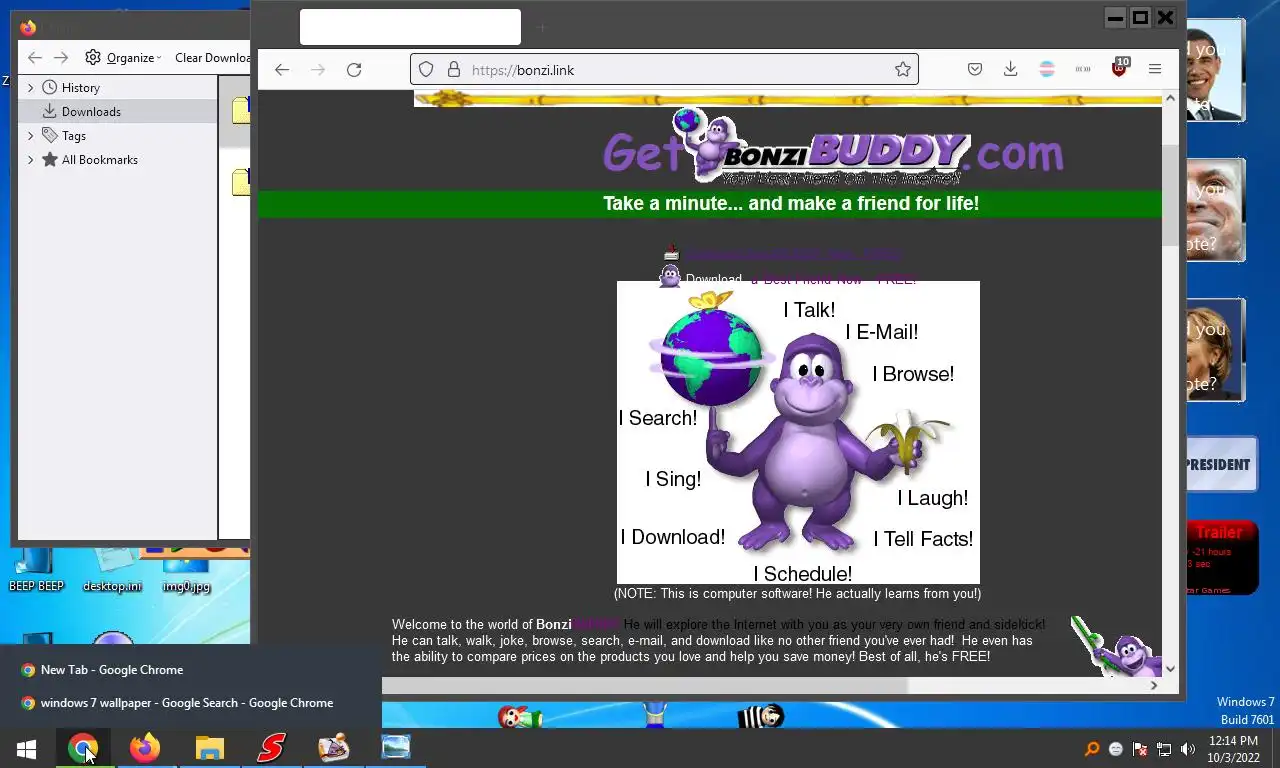Viewport: 1280px width, 768px height.
Task: Click the Trailer ad gadget on desktop
Action: 1222,557
